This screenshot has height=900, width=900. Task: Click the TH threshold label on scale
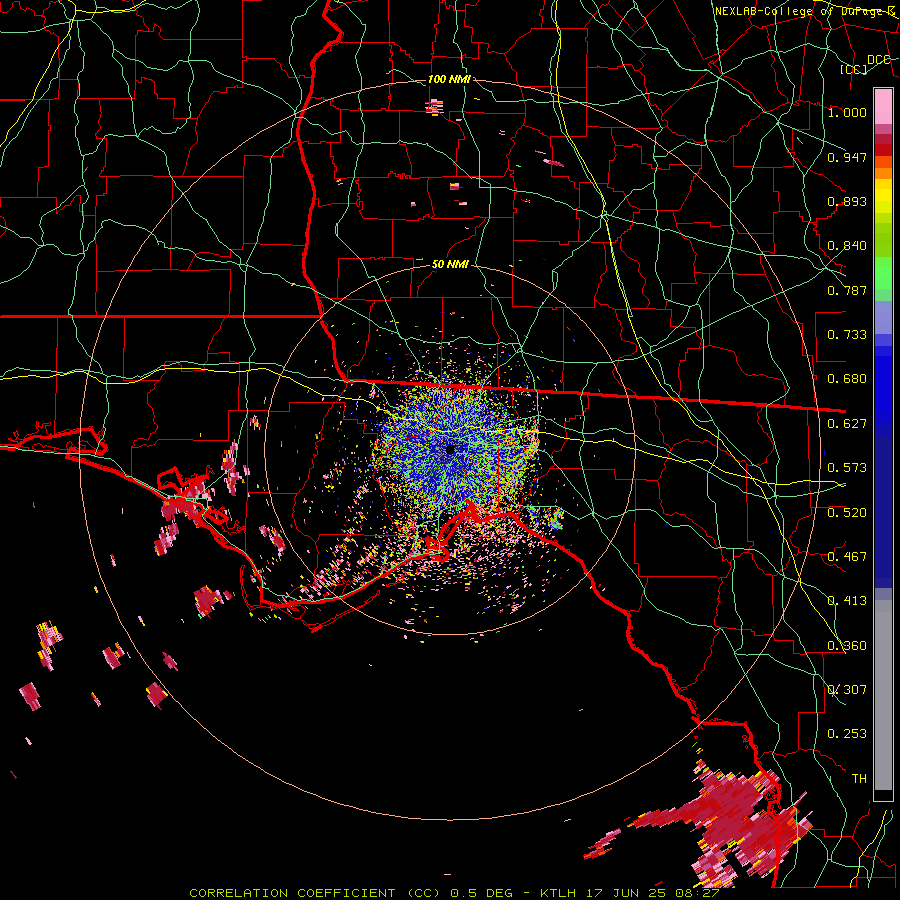pyautogui.click(x=859, y=779)
